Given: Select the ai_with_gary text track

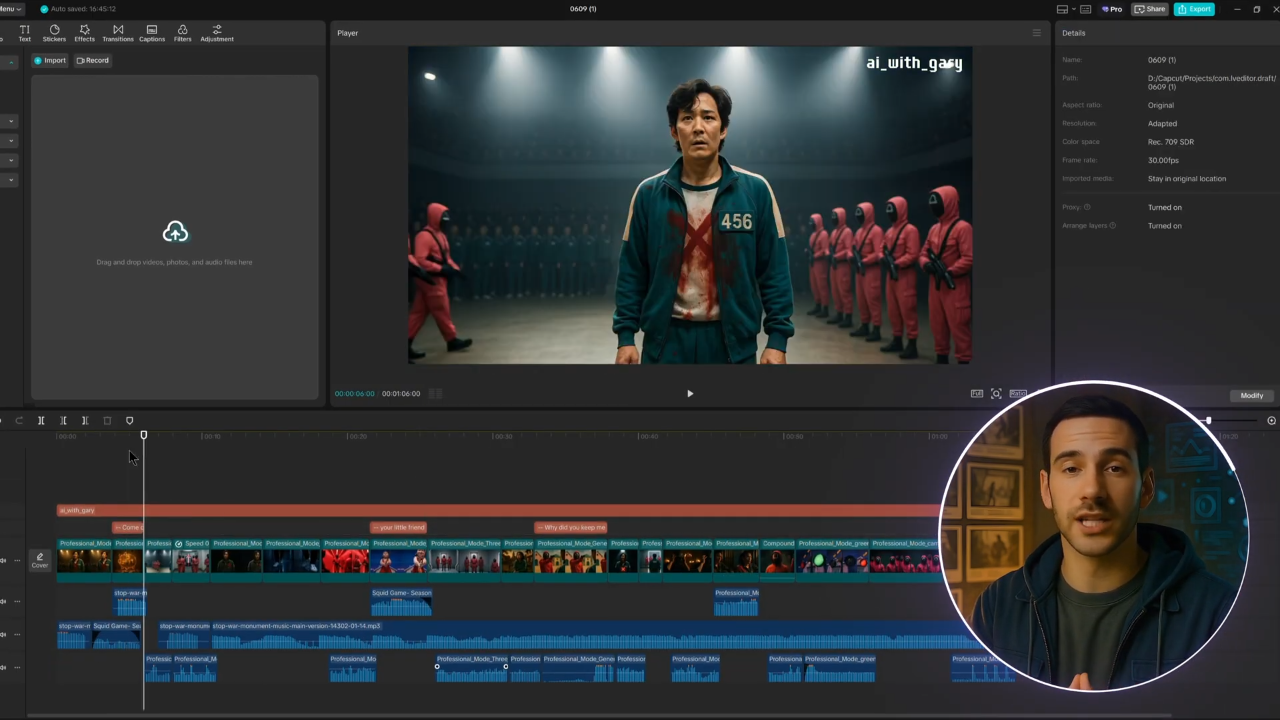Looking at the screenshot, I should click(x=498, y=510).
